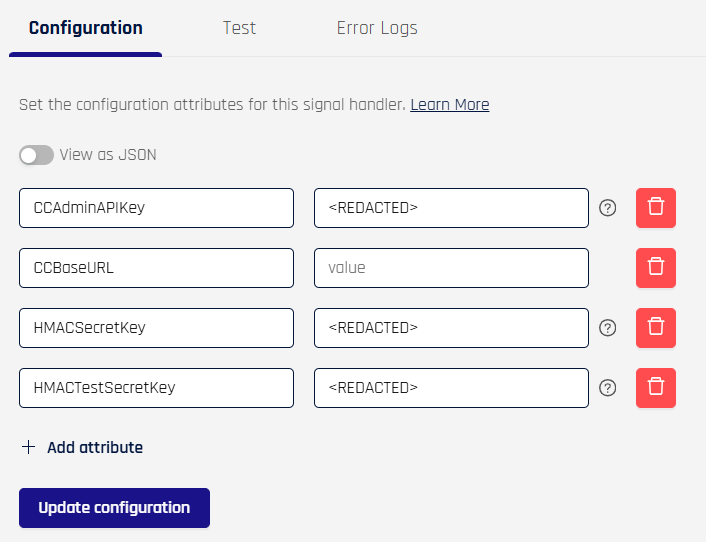Switch to the Test tab
Screen dimensions: 706x542
(239, 28)
